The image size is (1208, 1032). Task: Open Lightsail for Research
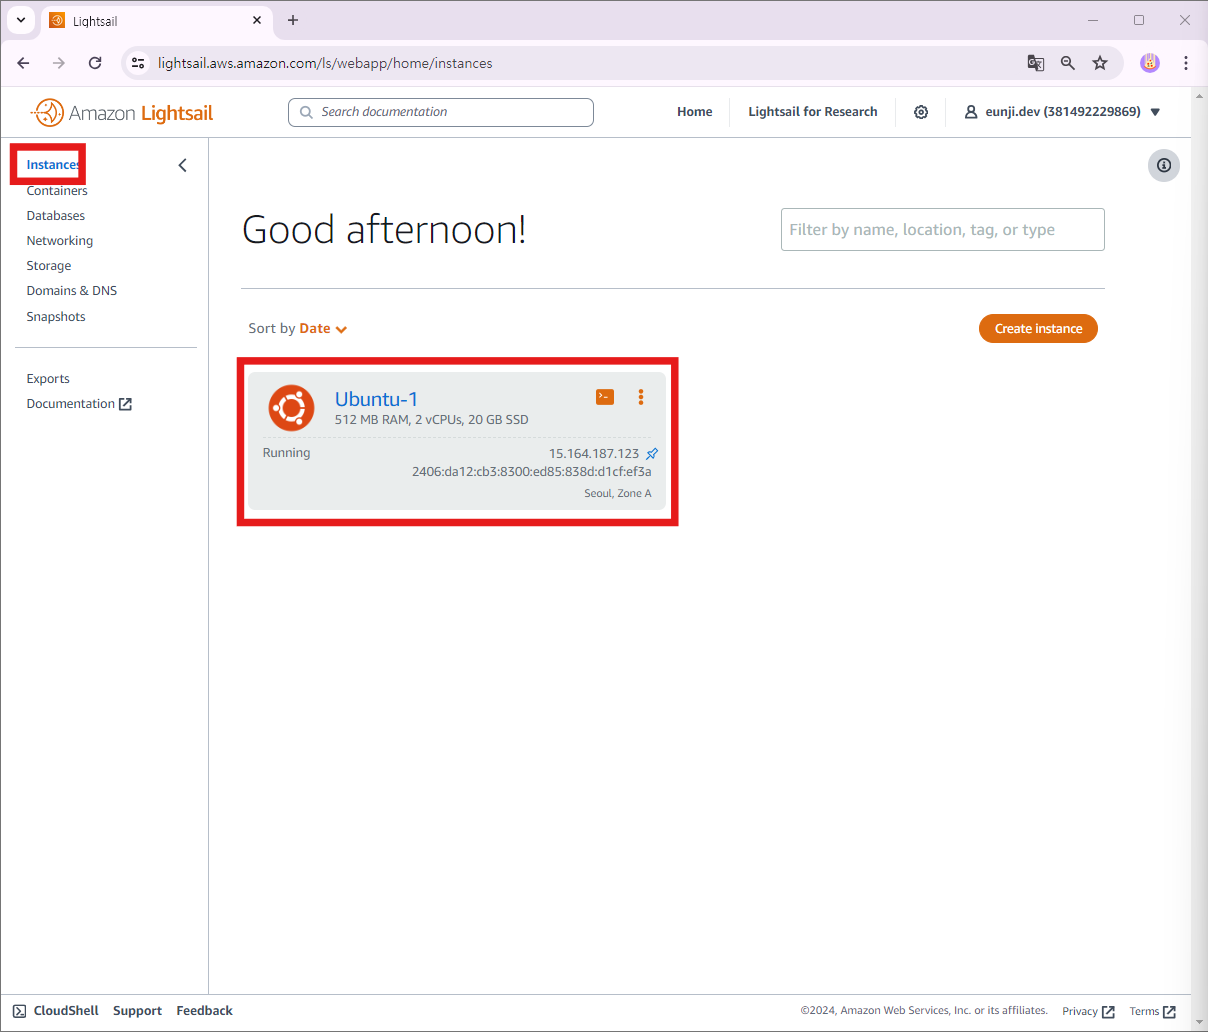point(813,112)
